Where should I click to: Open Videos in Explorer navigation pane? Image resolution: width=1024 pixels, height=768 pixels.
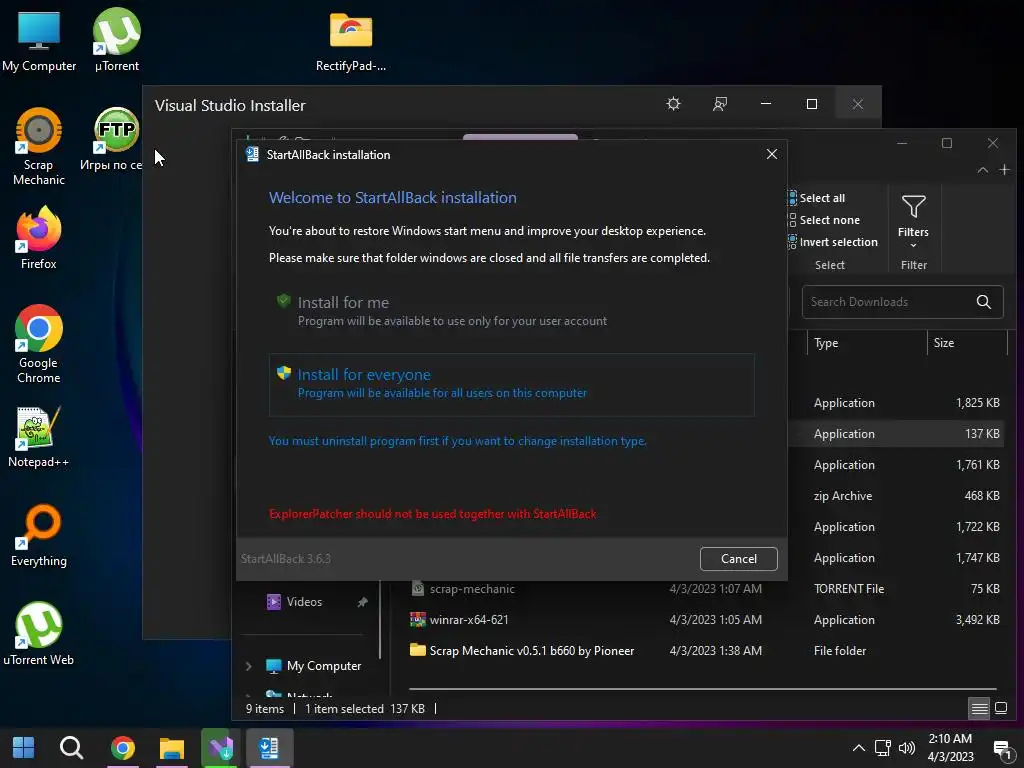tap(295, 601)
